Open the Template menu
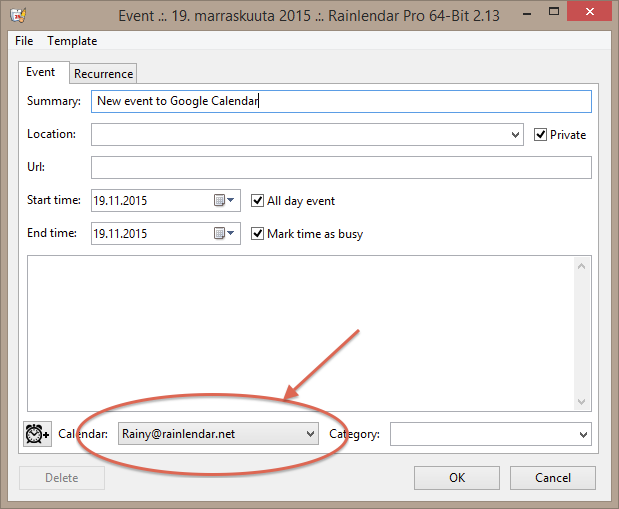Image resolution: width=619 pixels, height=509 pixels. pyautogui.click(x=72, y=41)
